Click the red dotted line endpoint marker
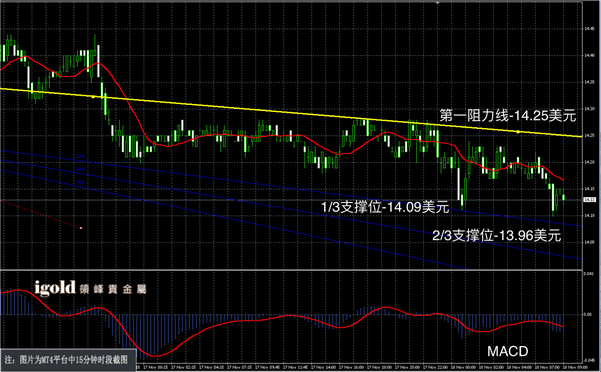 81,228
